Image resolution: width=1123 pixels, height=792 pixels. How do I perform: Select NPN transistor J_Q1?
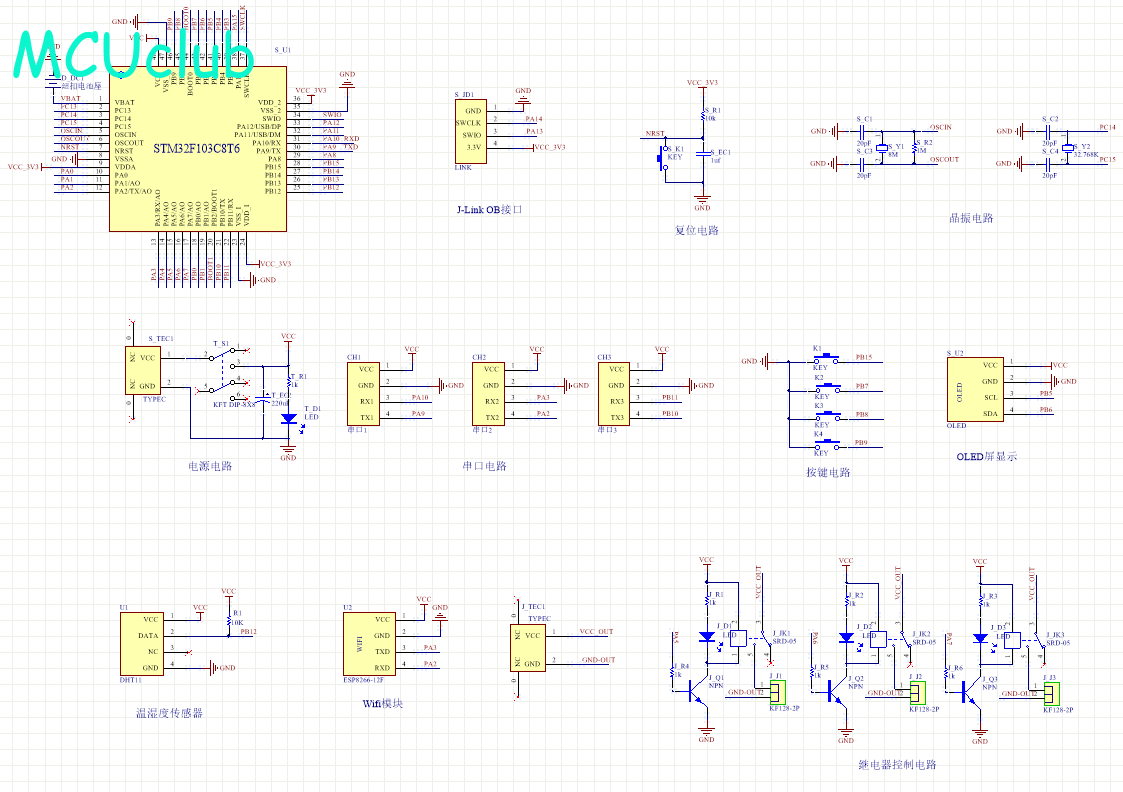(x=698, y=691)
